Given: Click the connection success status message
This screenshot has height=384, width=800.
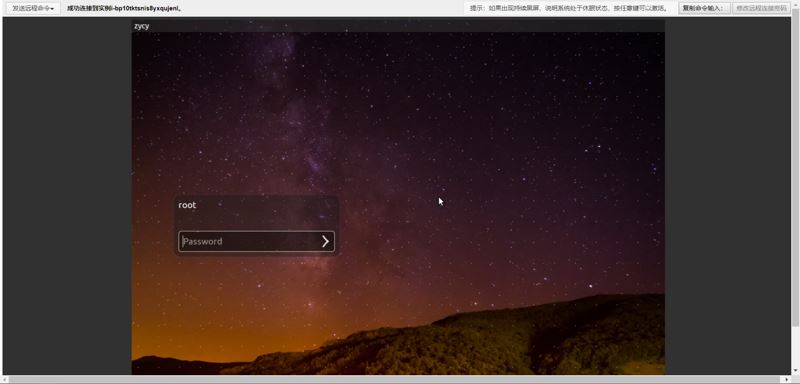Looking at the screenshot, I should tap(124, 9).
